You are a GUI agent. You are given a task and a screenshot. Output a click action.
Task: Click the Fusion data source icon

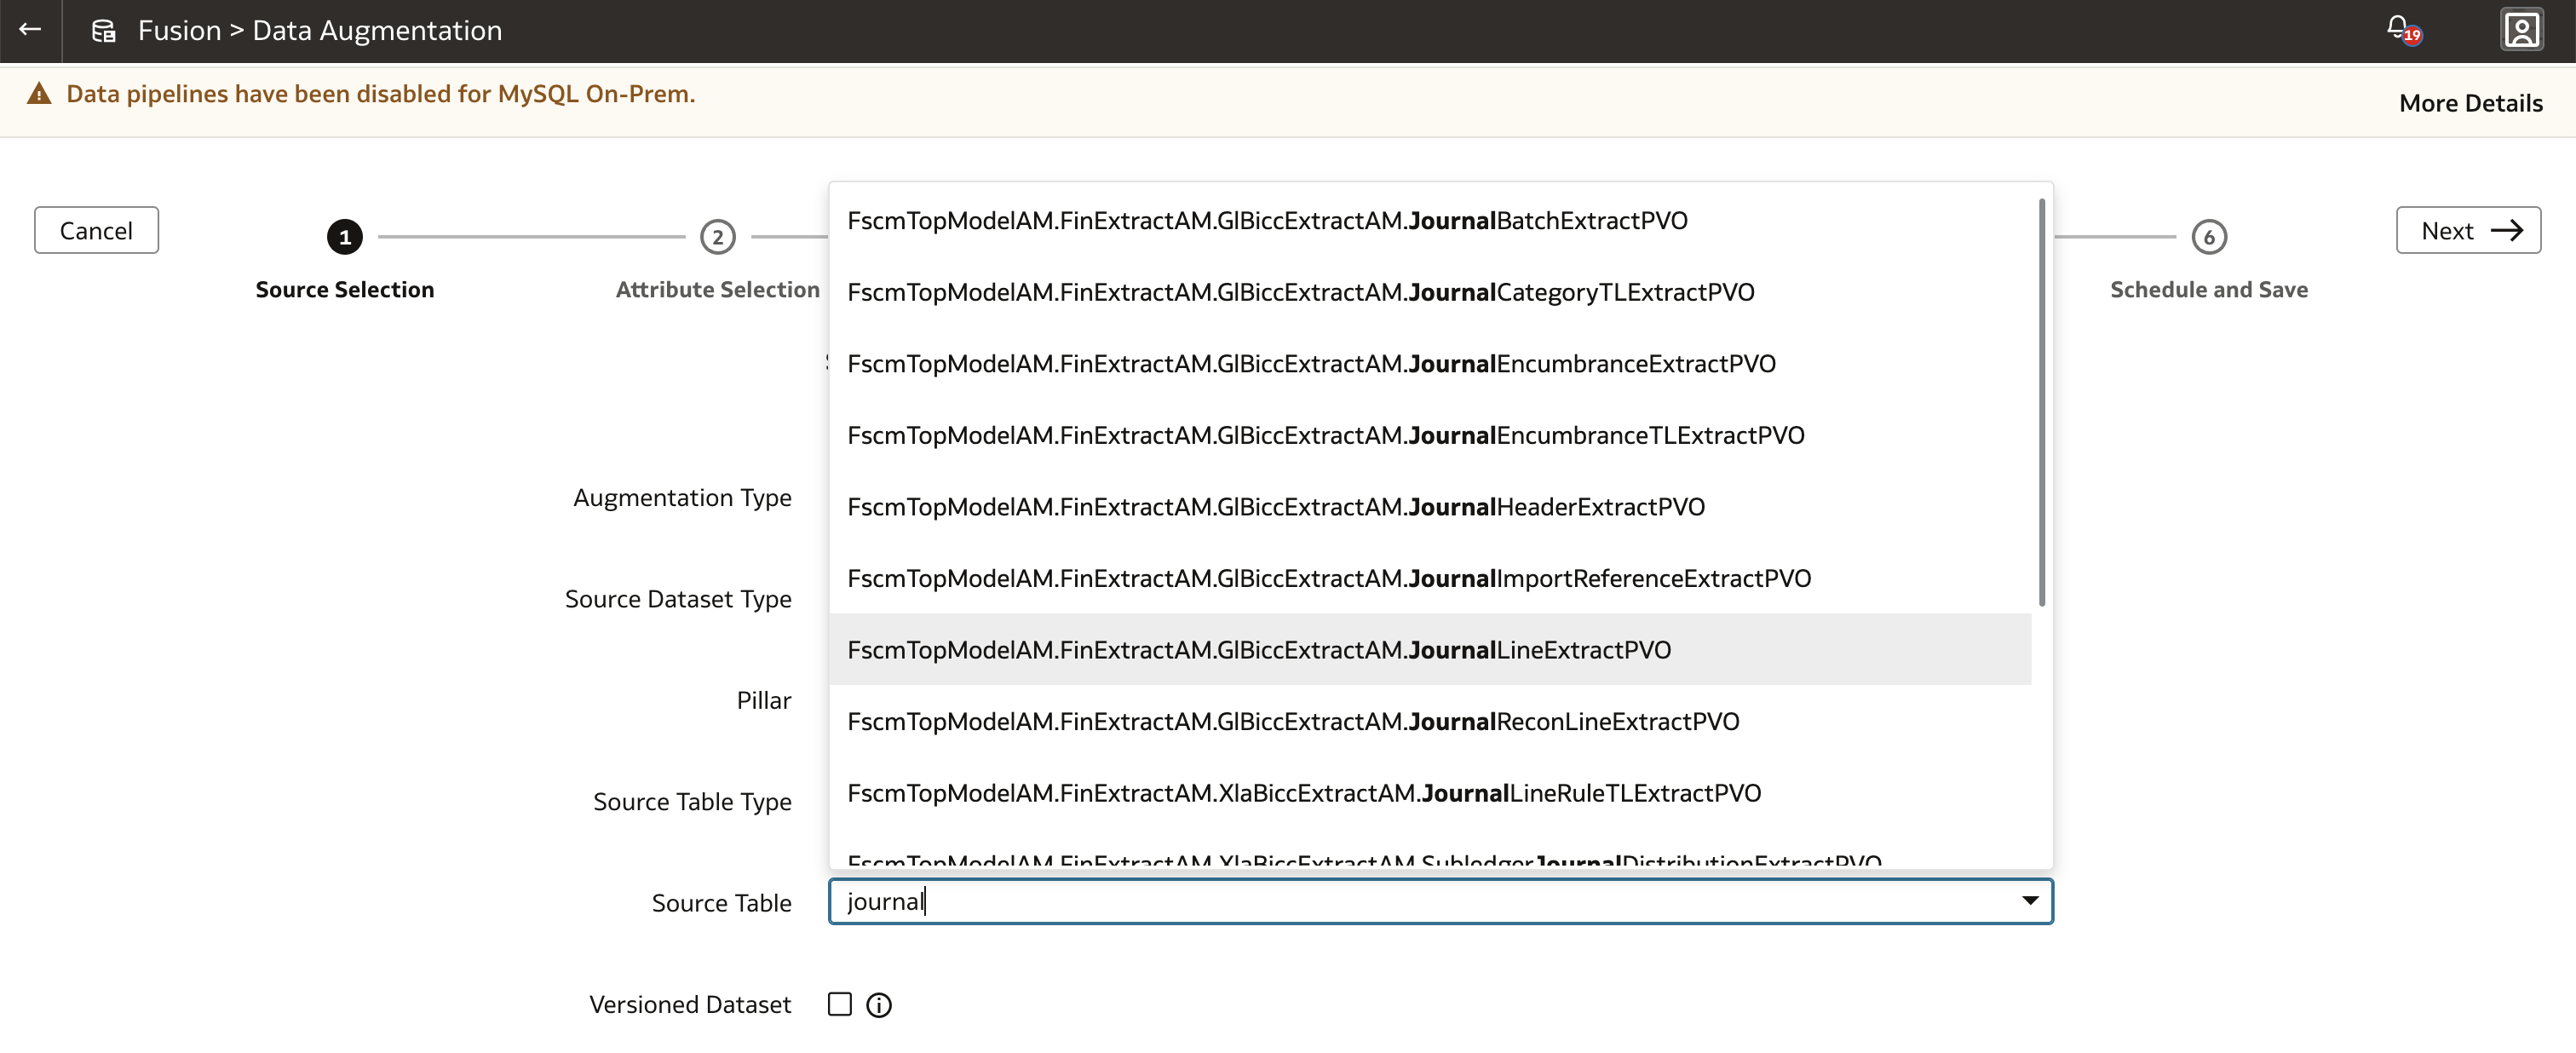[104, 31]
